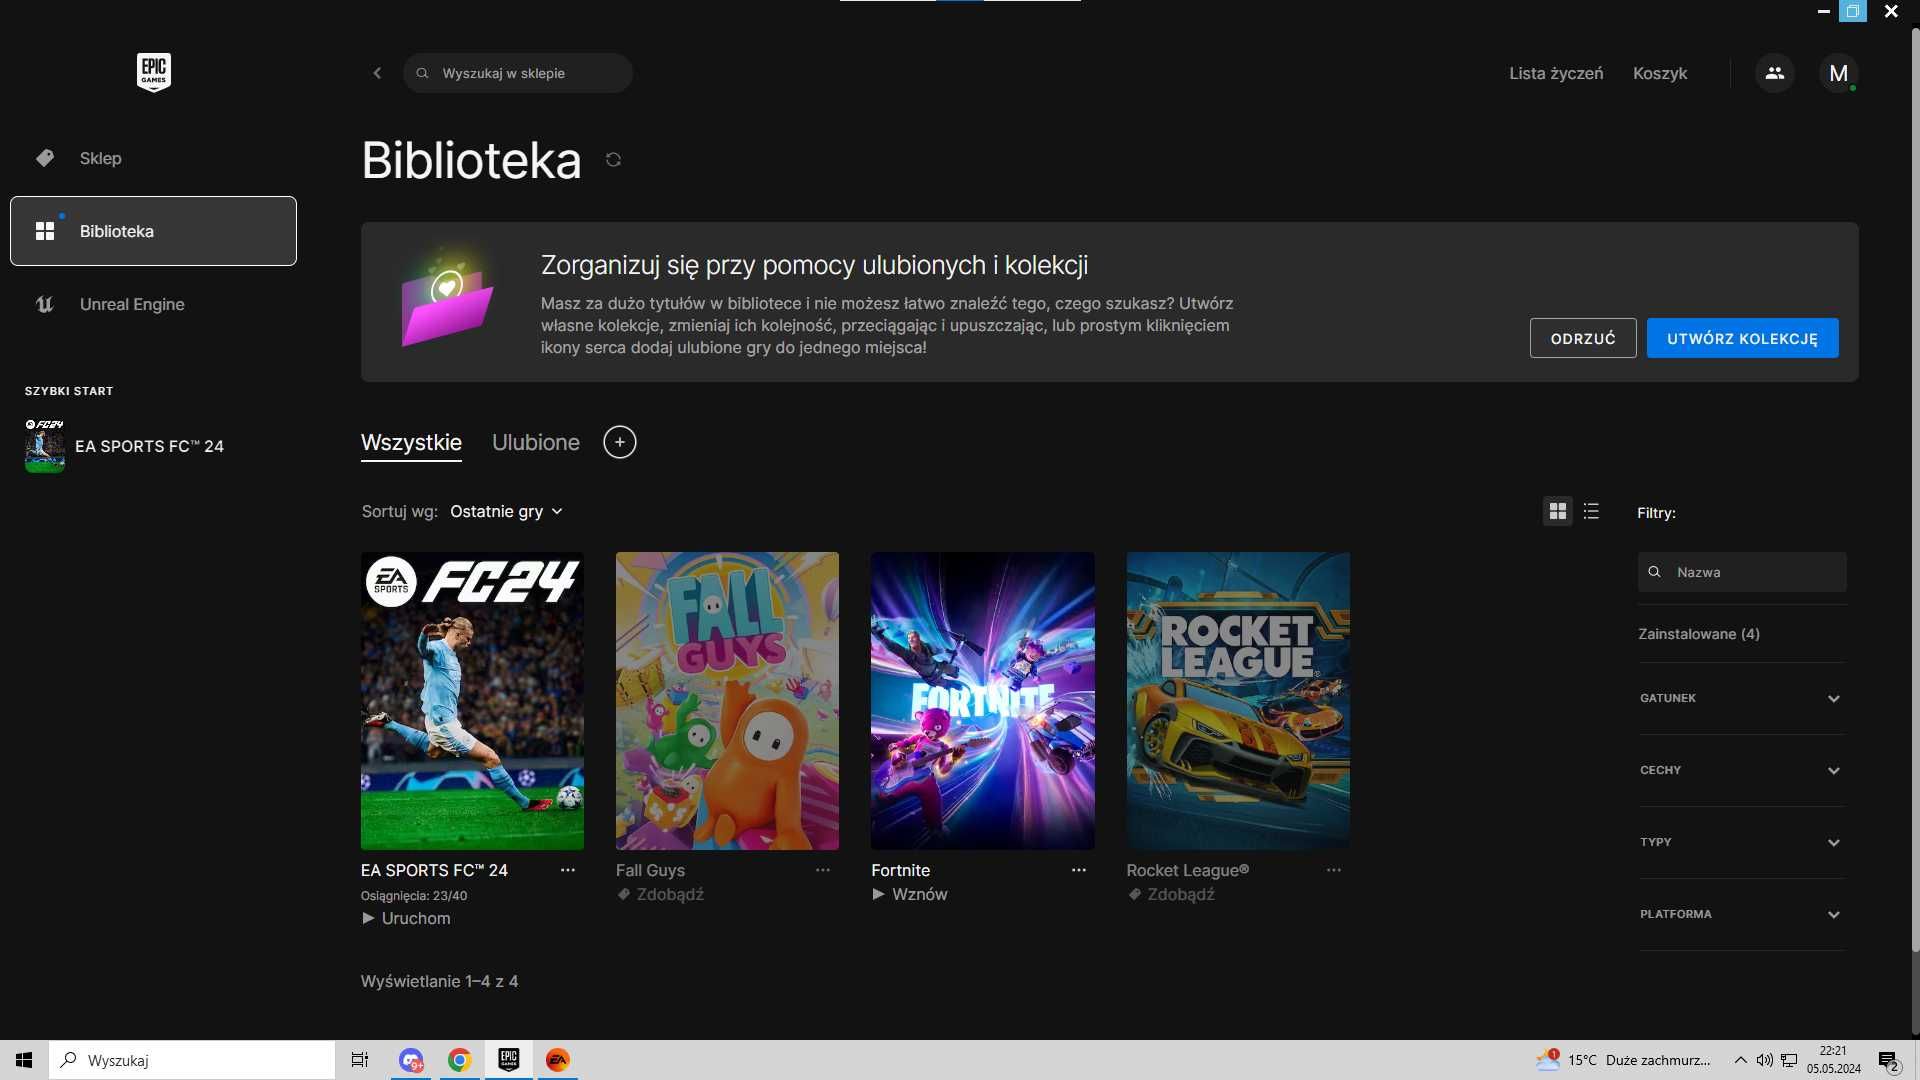The height and width of the screenshot is (1080, 1920).
Task: Click the Osiągnięcia: 23/40 text
Action: point(414,896)
